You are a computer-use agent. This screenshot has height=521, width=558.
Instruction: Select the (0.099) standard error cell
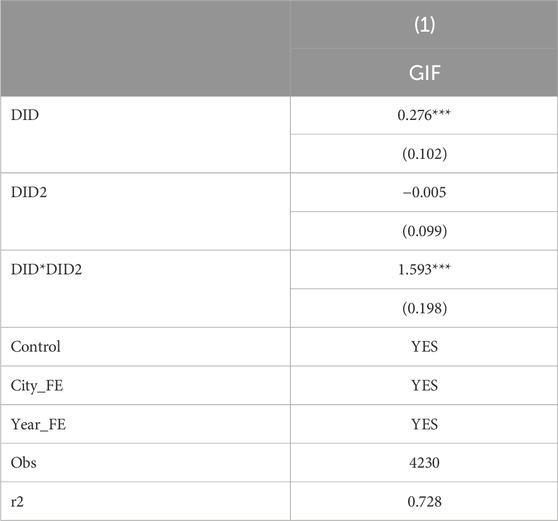pos(424,231)
